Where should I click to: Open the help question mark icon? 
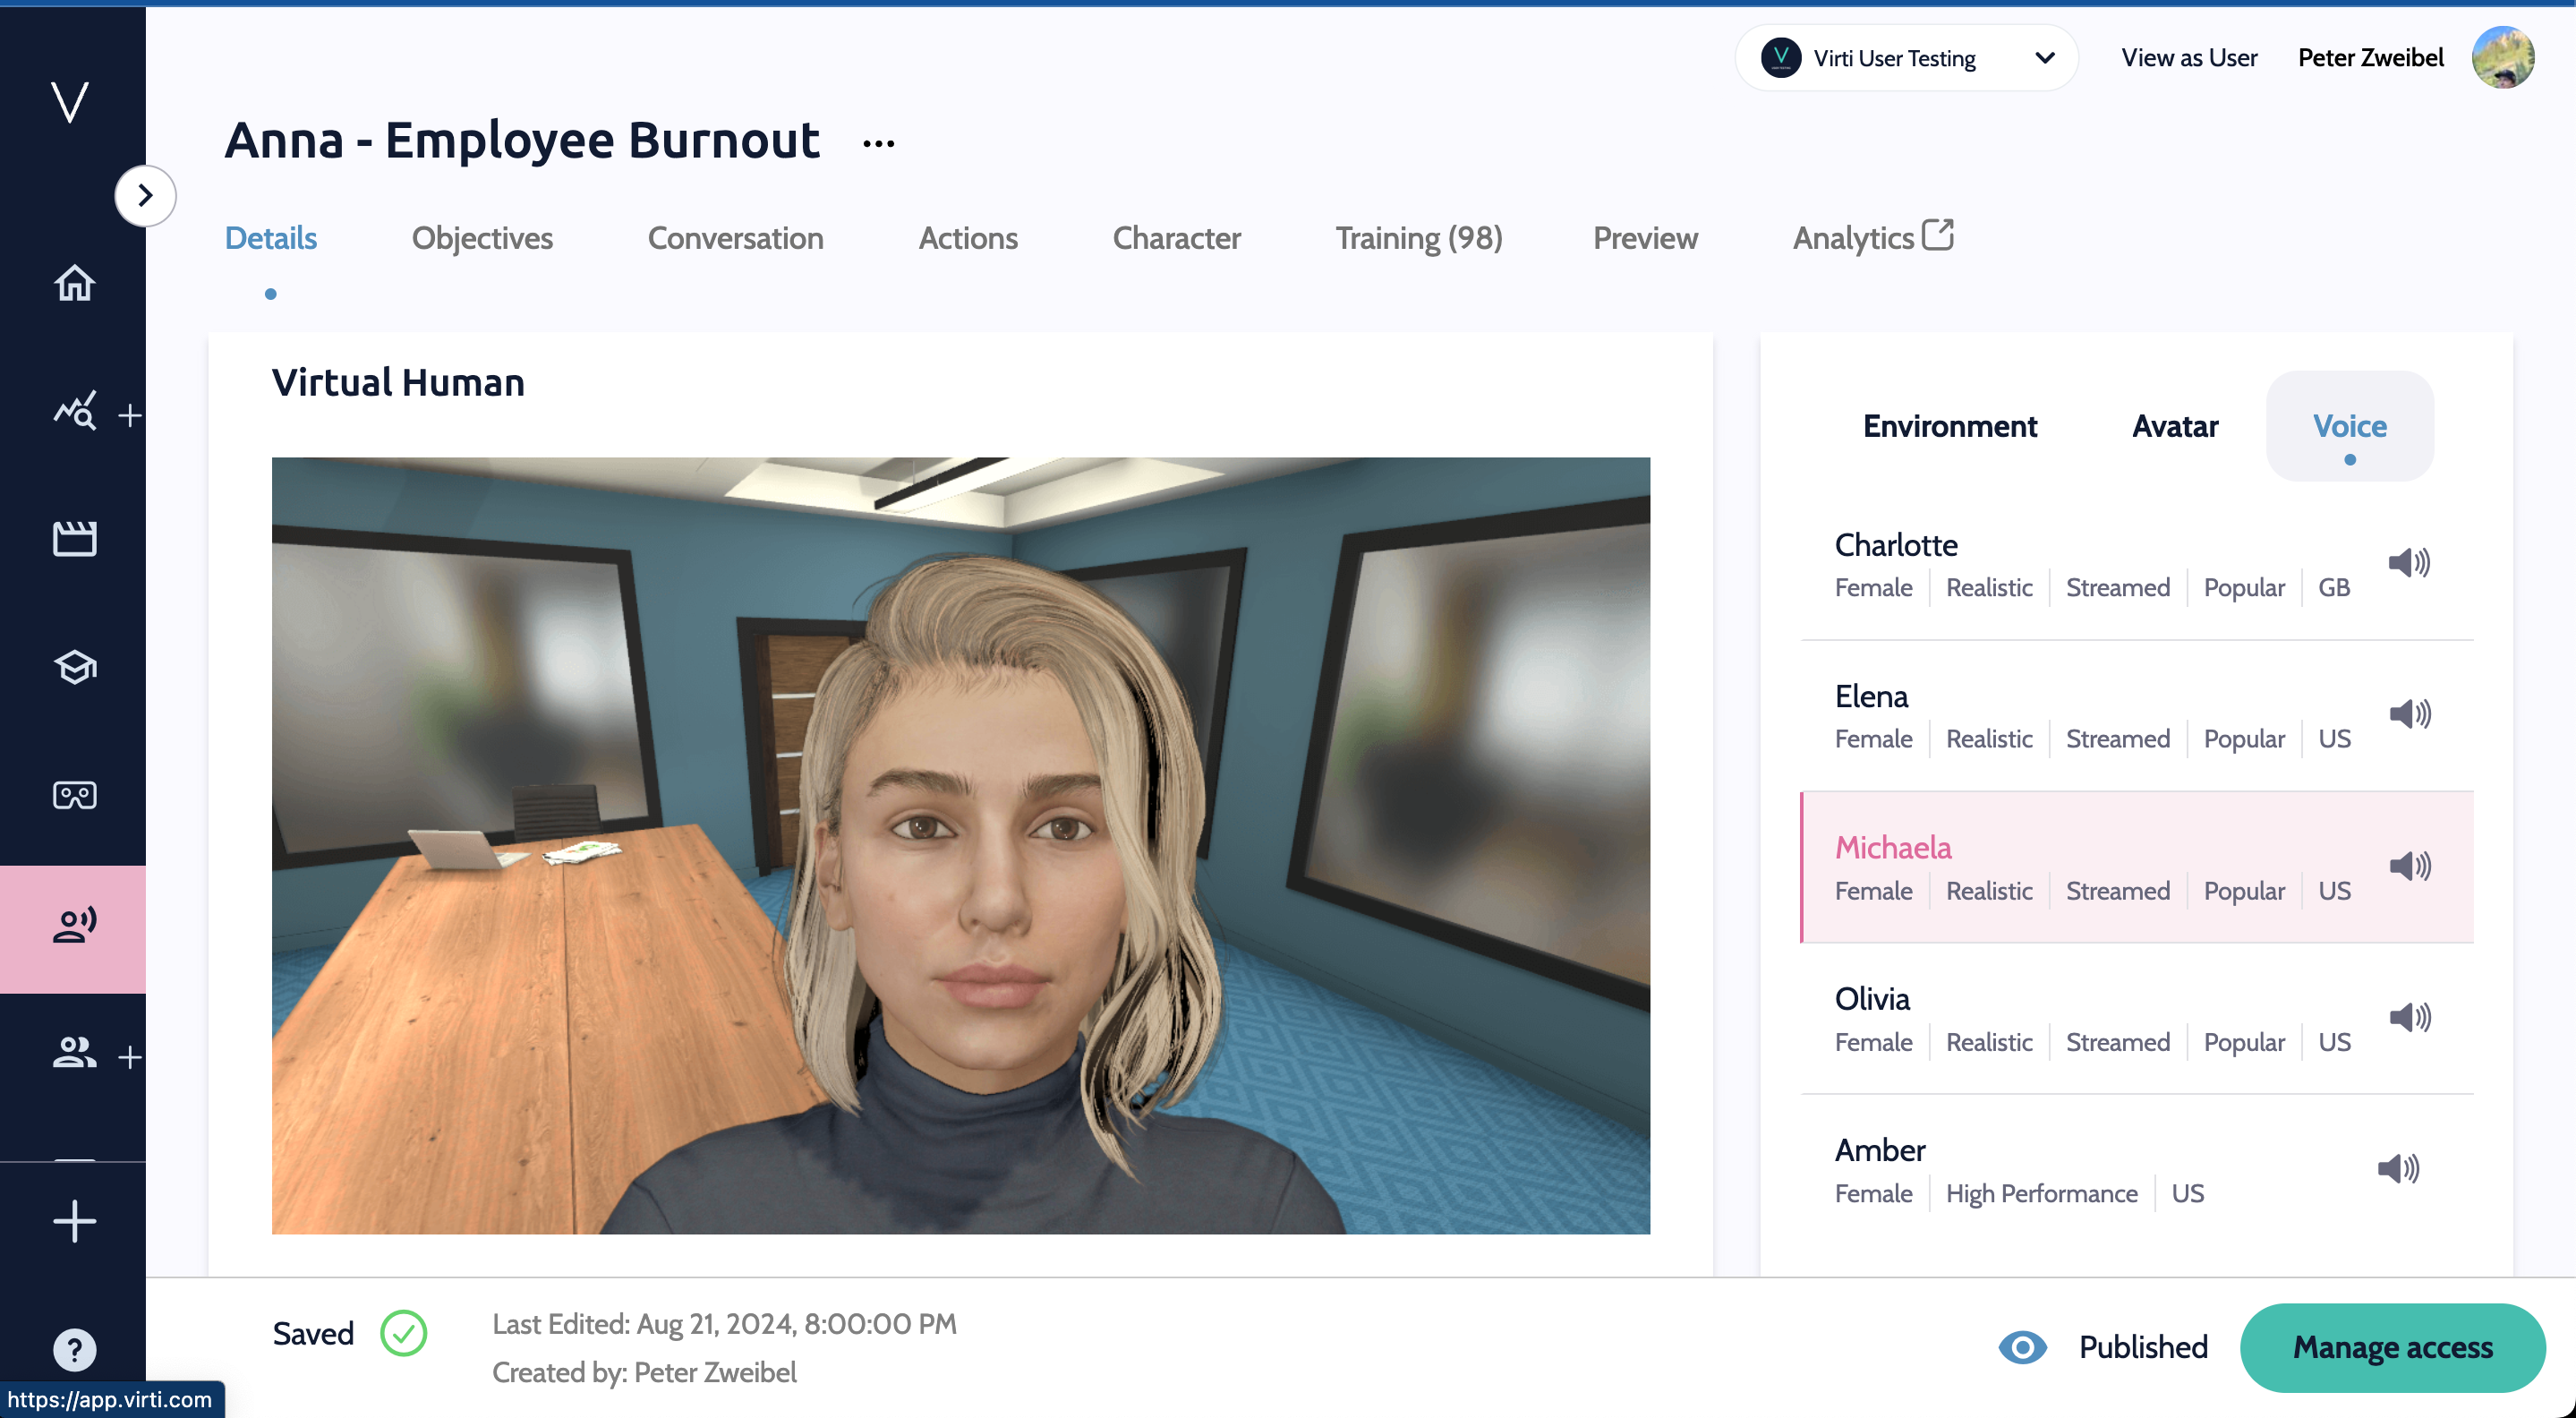pos(74,1350)
